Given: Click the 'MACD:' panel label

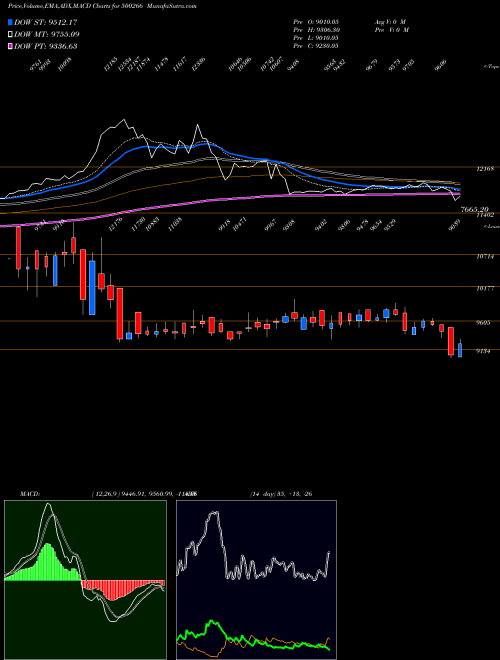Looking at the screenshot, I should 29,494.
